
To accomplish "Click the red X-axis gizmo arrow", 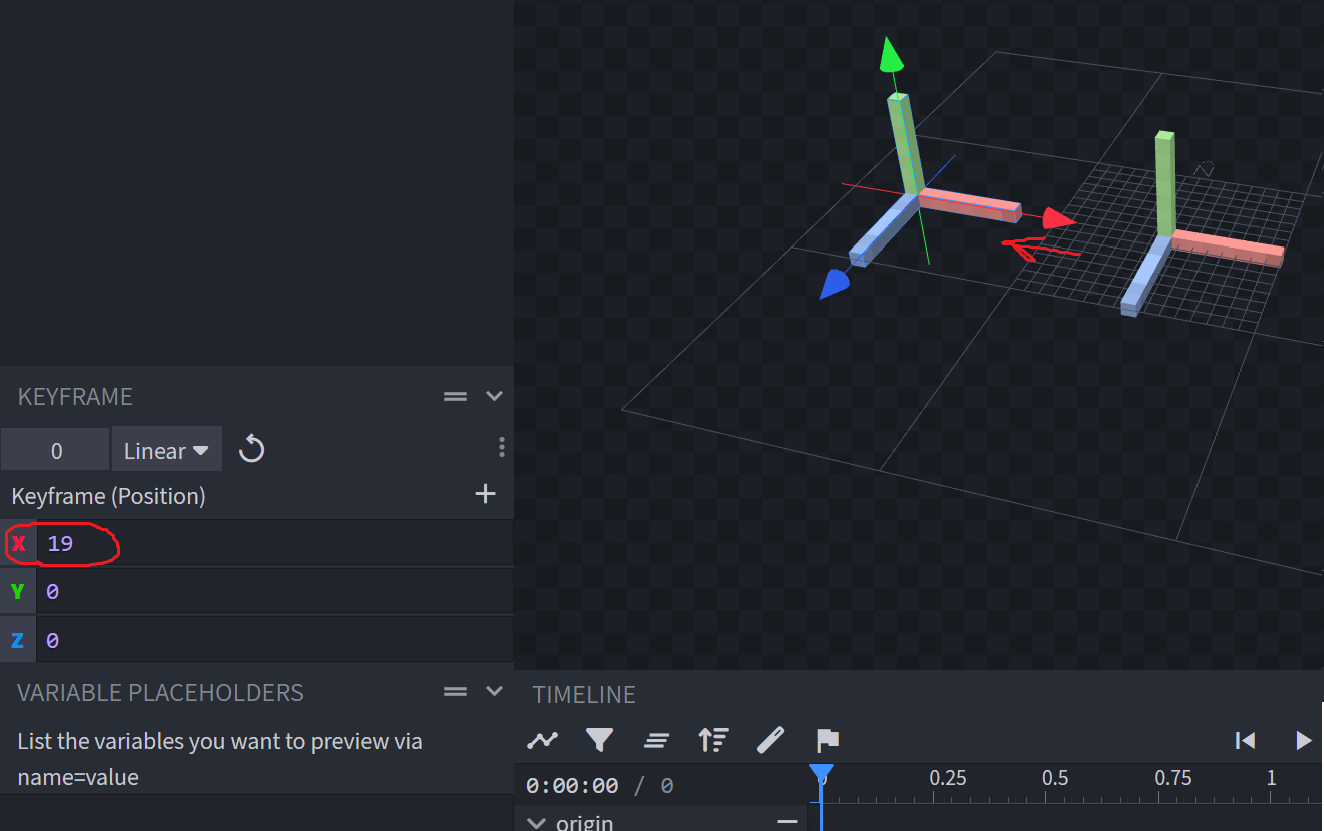I will point(1057,218).
